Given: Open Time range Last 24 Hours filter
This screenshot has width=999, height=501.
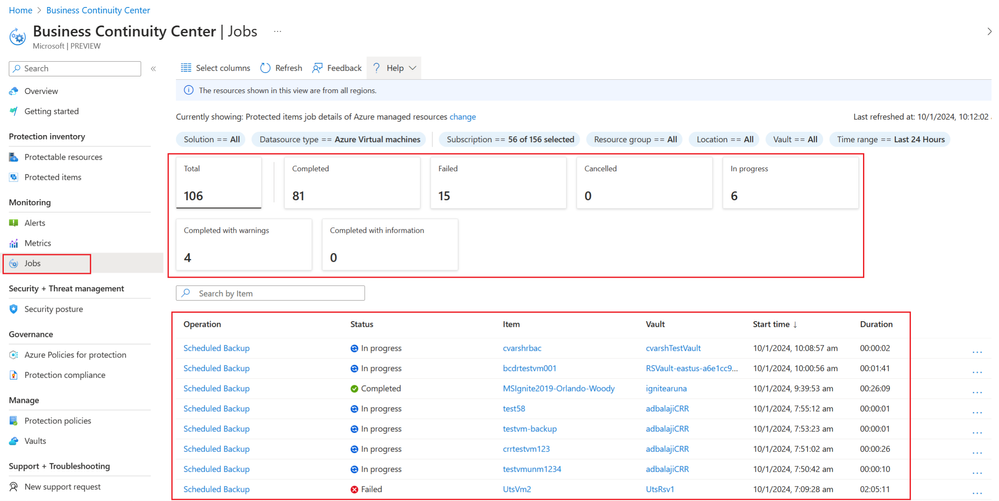Looking at the screenshot, I should [x=891, y=140].
